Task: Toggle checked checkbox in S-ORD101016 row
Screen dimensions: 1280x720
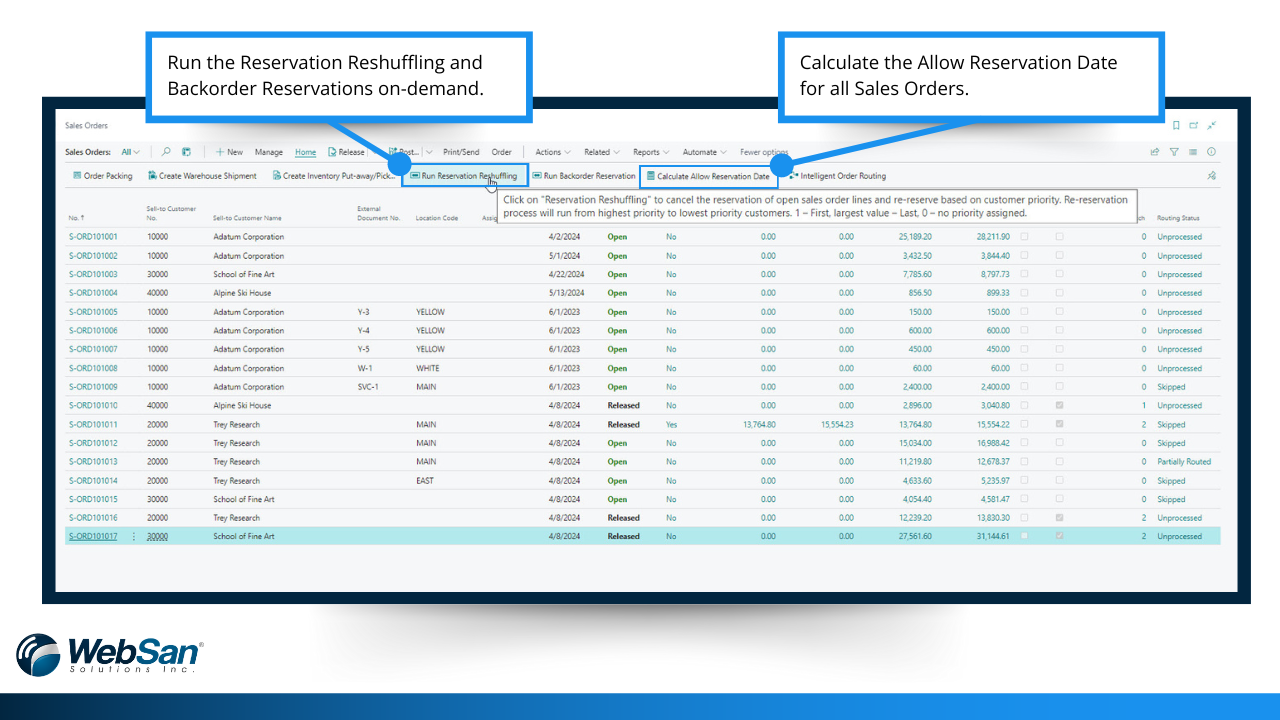Action: pyautogui.click(x=1059, y=518)
